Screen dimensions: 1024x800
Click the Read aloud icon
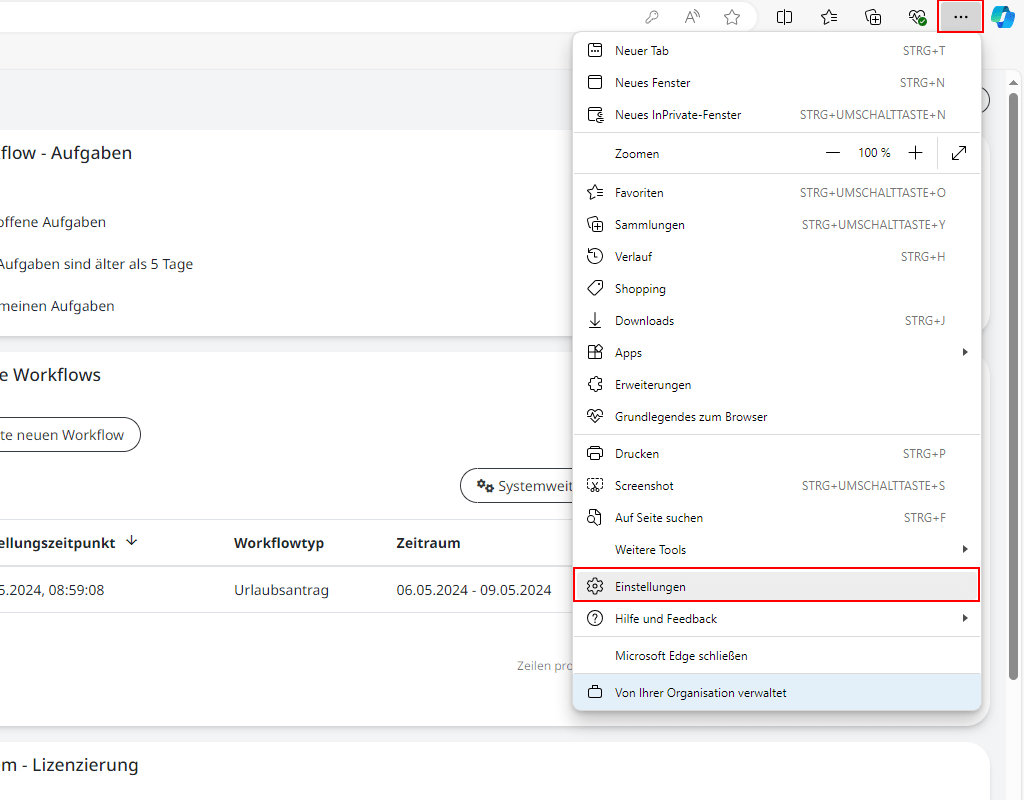point(692,17)
